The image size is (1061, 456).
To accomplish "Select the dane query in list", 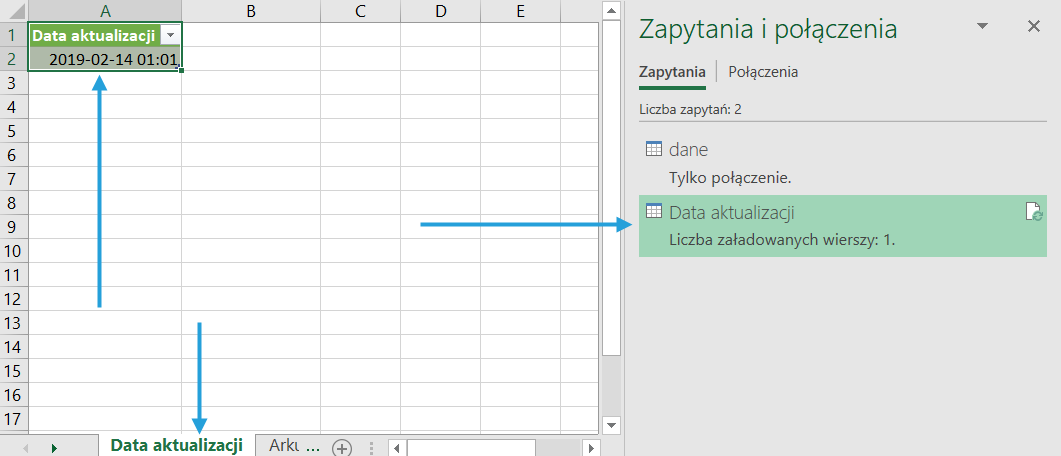I will coord(690,150).
